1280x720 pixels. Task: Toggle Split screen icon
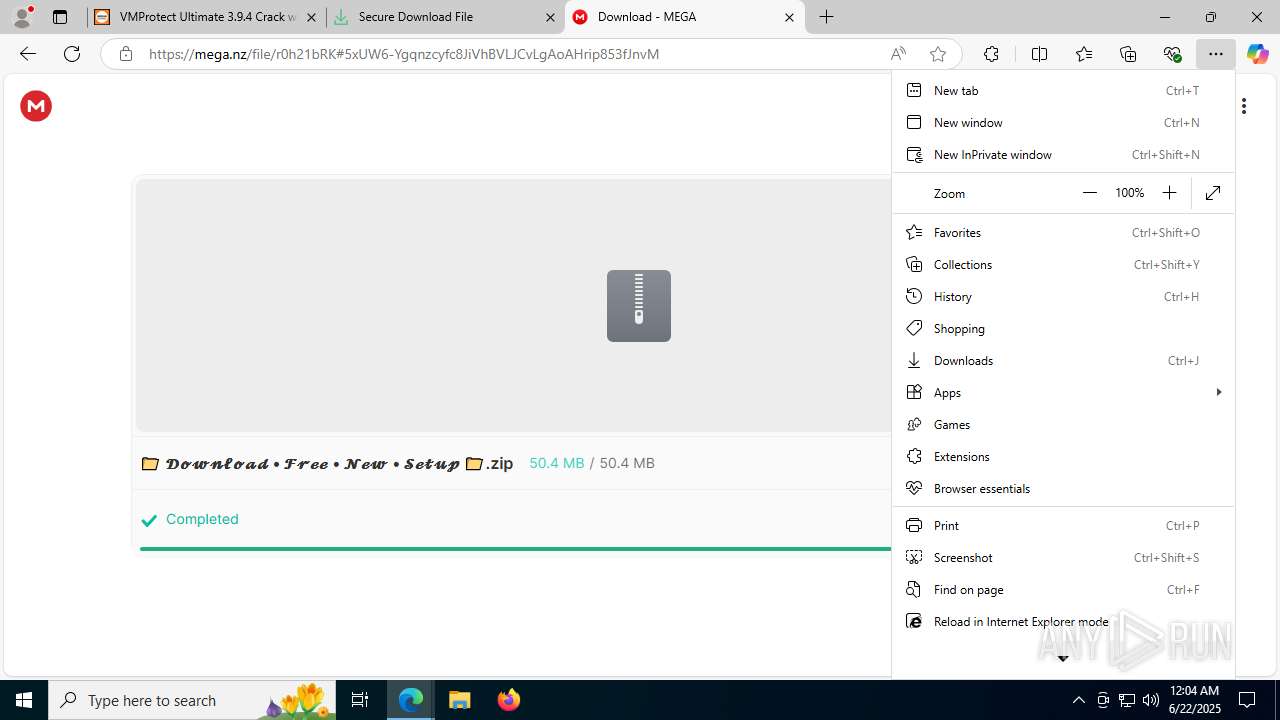[1039, 54]
